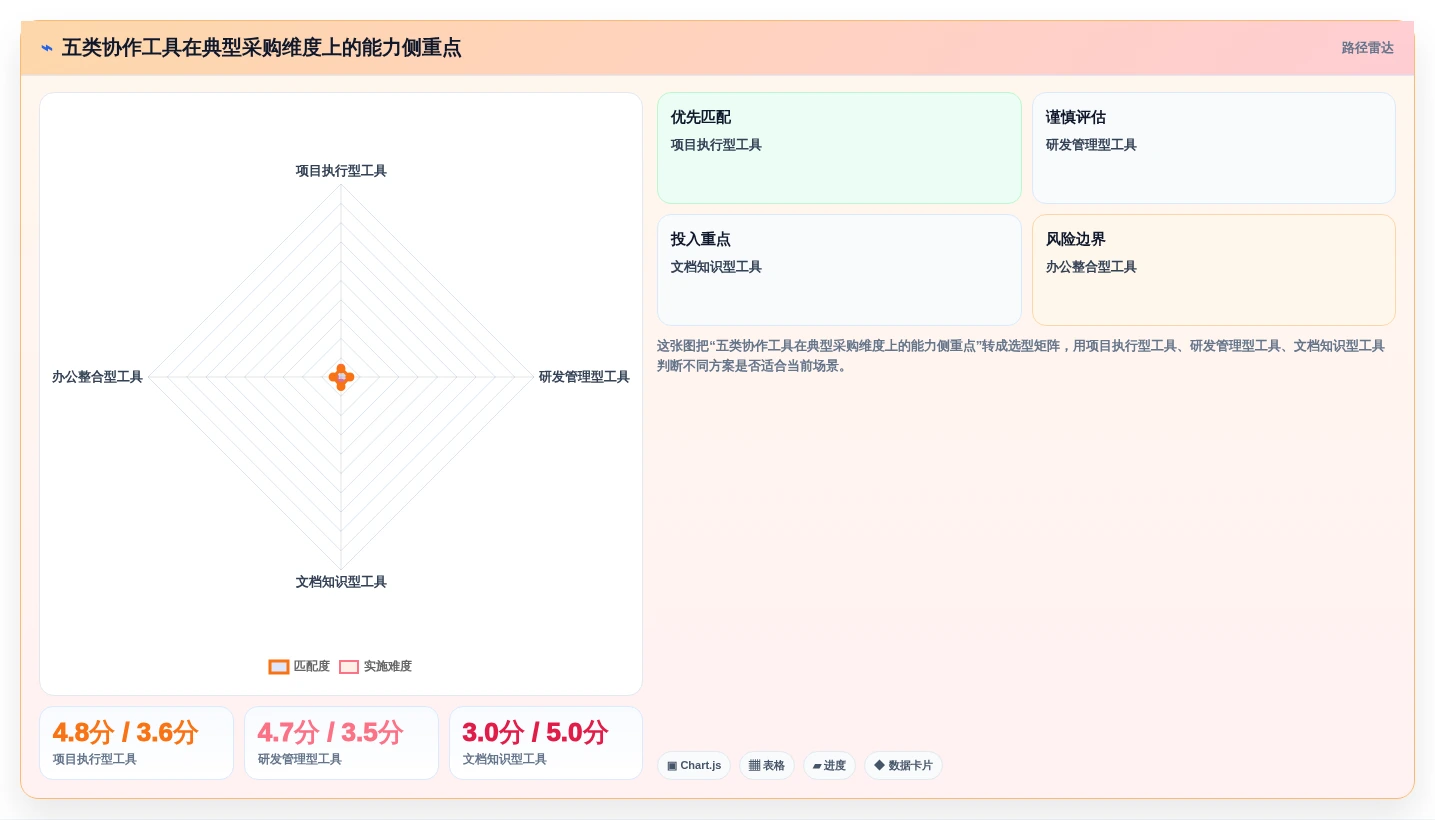Click 文档知识型工具 text in 投入重点 card
The width and height of the screenshot is (1435, 820).
716,267
